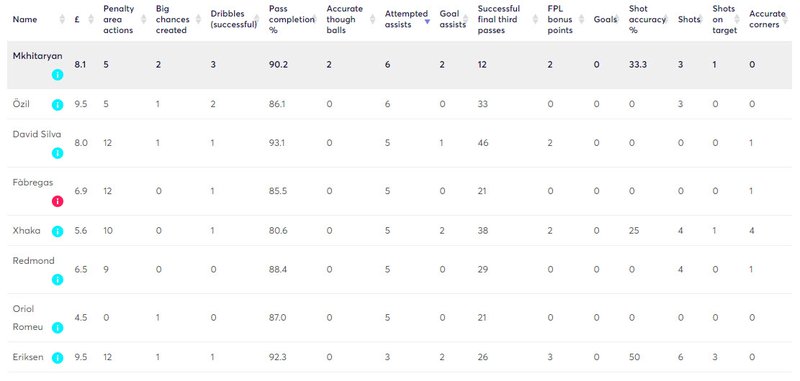The image size is (800, 381).
Task: Sort by £ price column arrows
Action: [x=91, y=20]
